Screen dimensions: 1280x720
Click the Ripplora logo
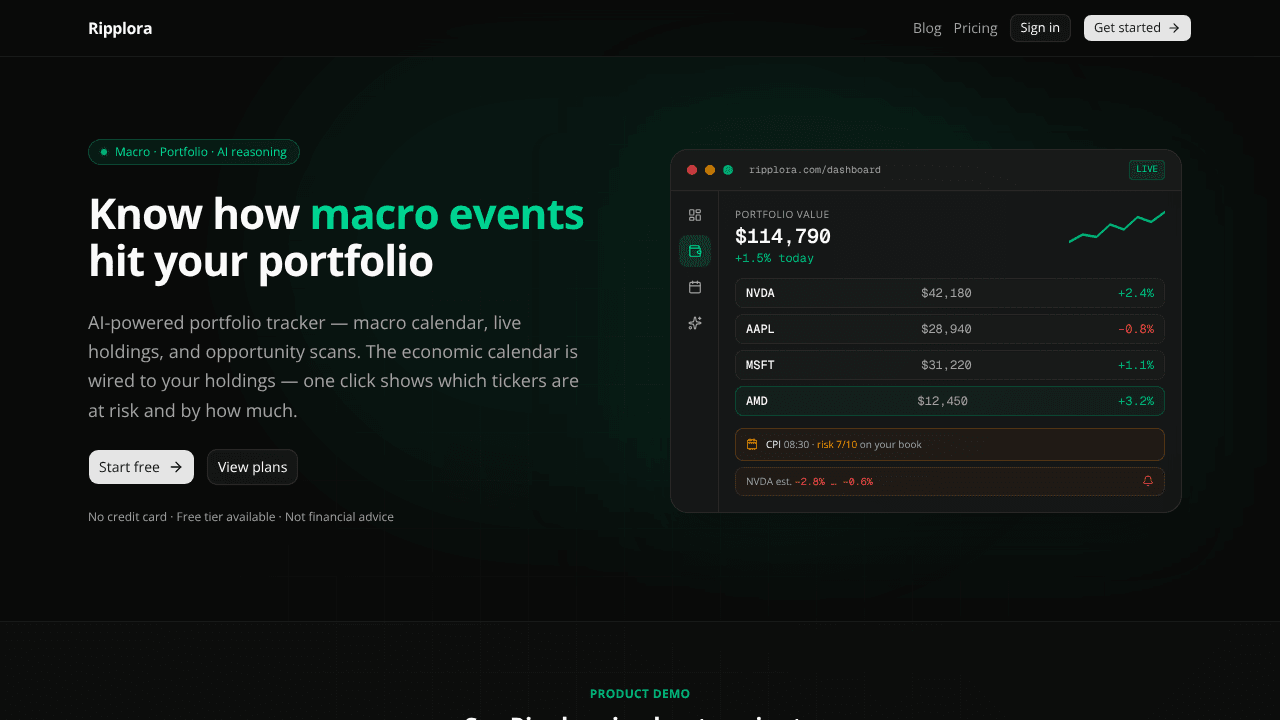coord(120,28)
